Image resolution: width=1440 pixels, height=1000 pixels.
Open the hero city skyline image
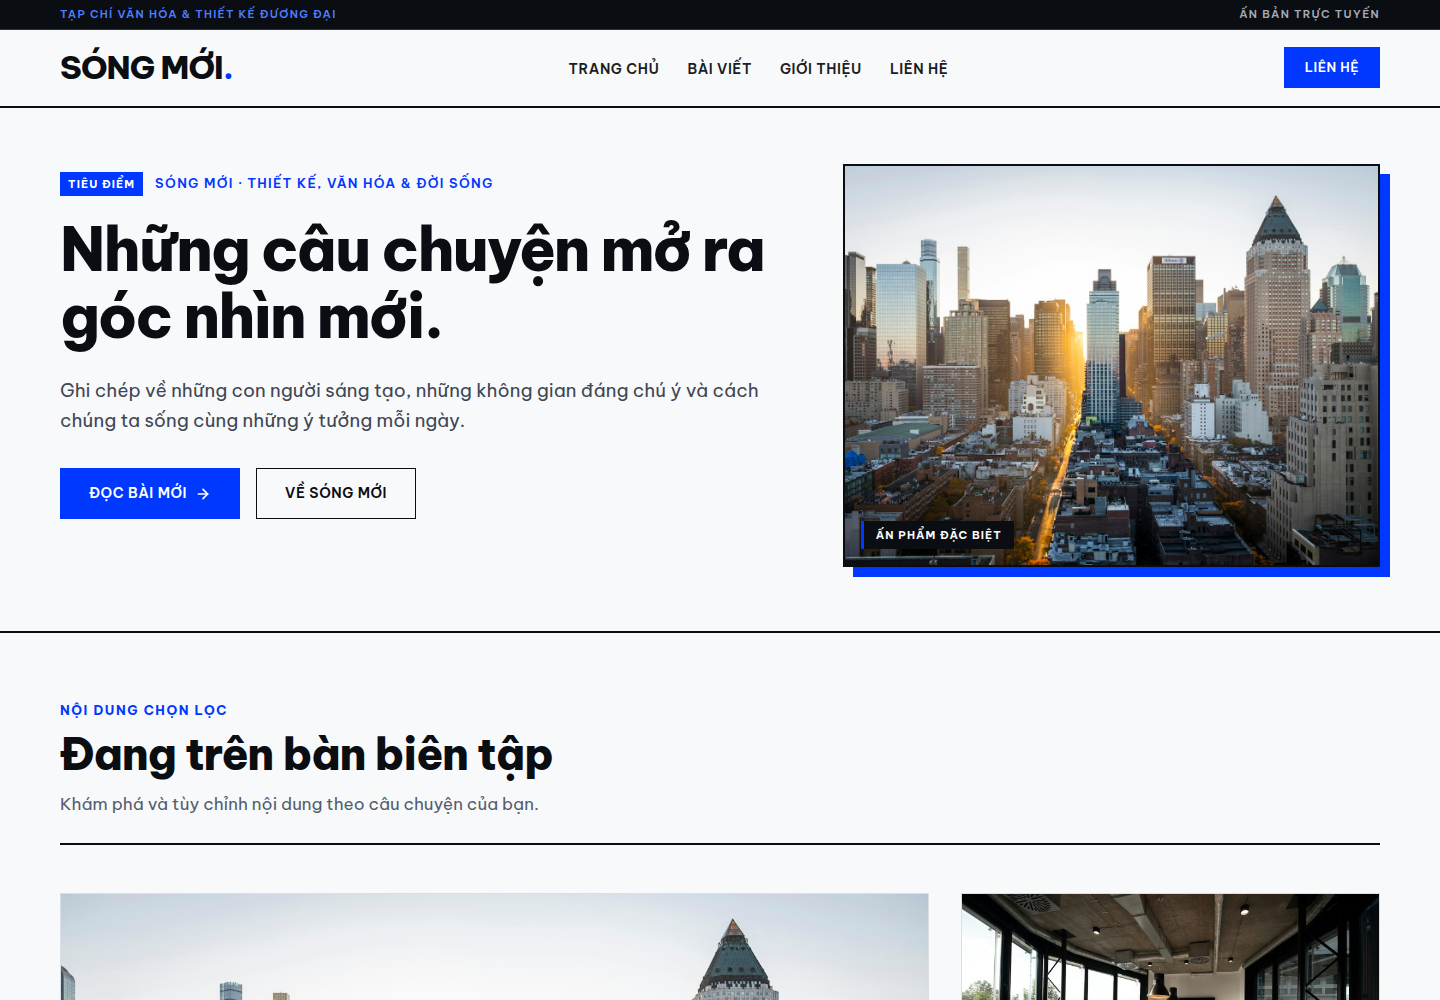(1111, 365)
